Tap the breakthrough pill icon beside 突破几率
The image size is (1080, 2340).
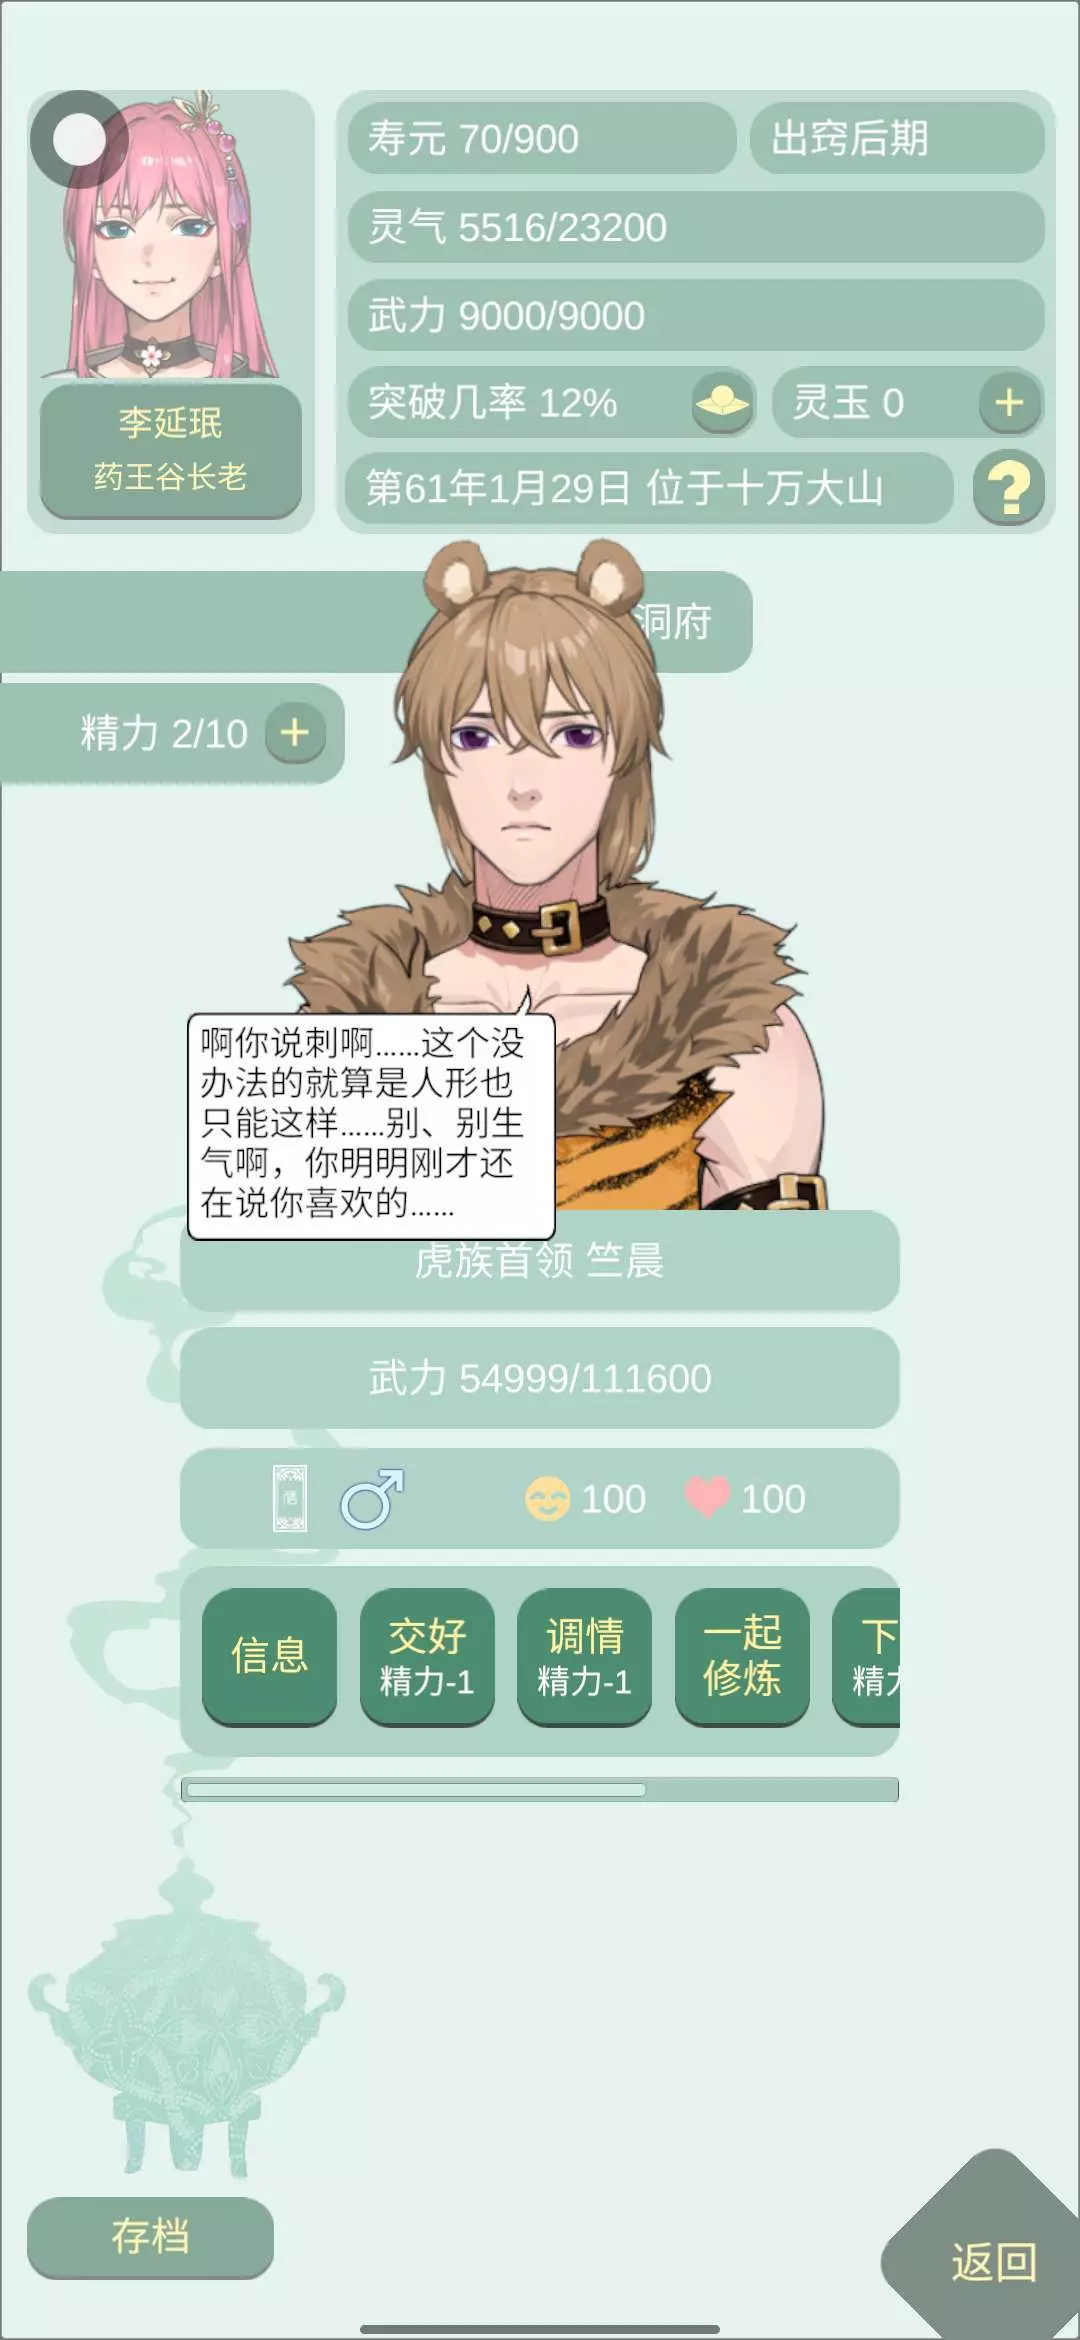click(721, 404)
